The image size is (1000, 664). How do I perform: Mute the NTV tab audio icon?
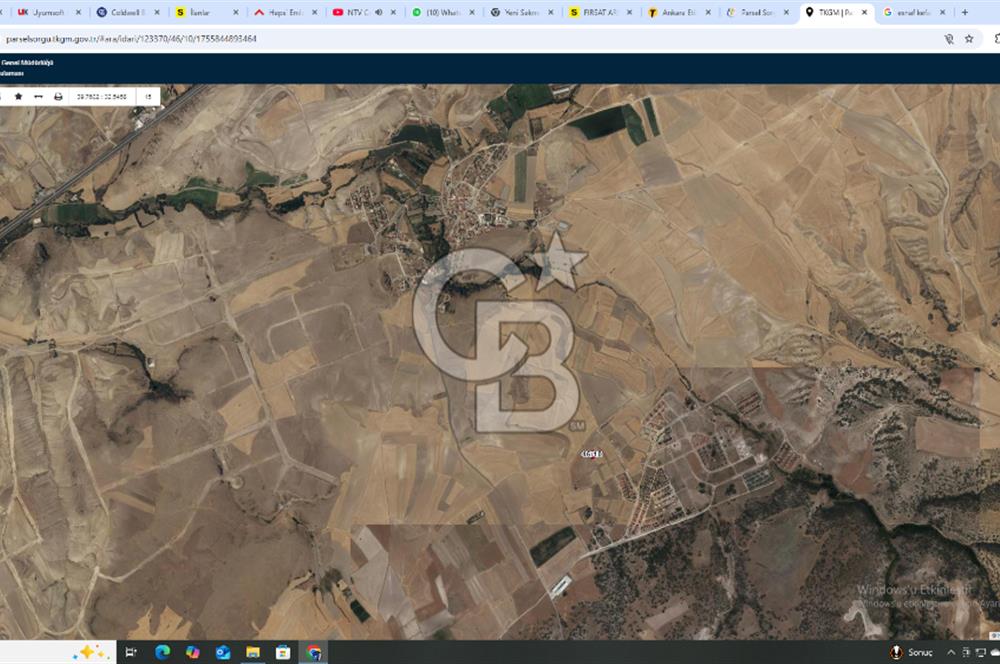coord(379,12)
